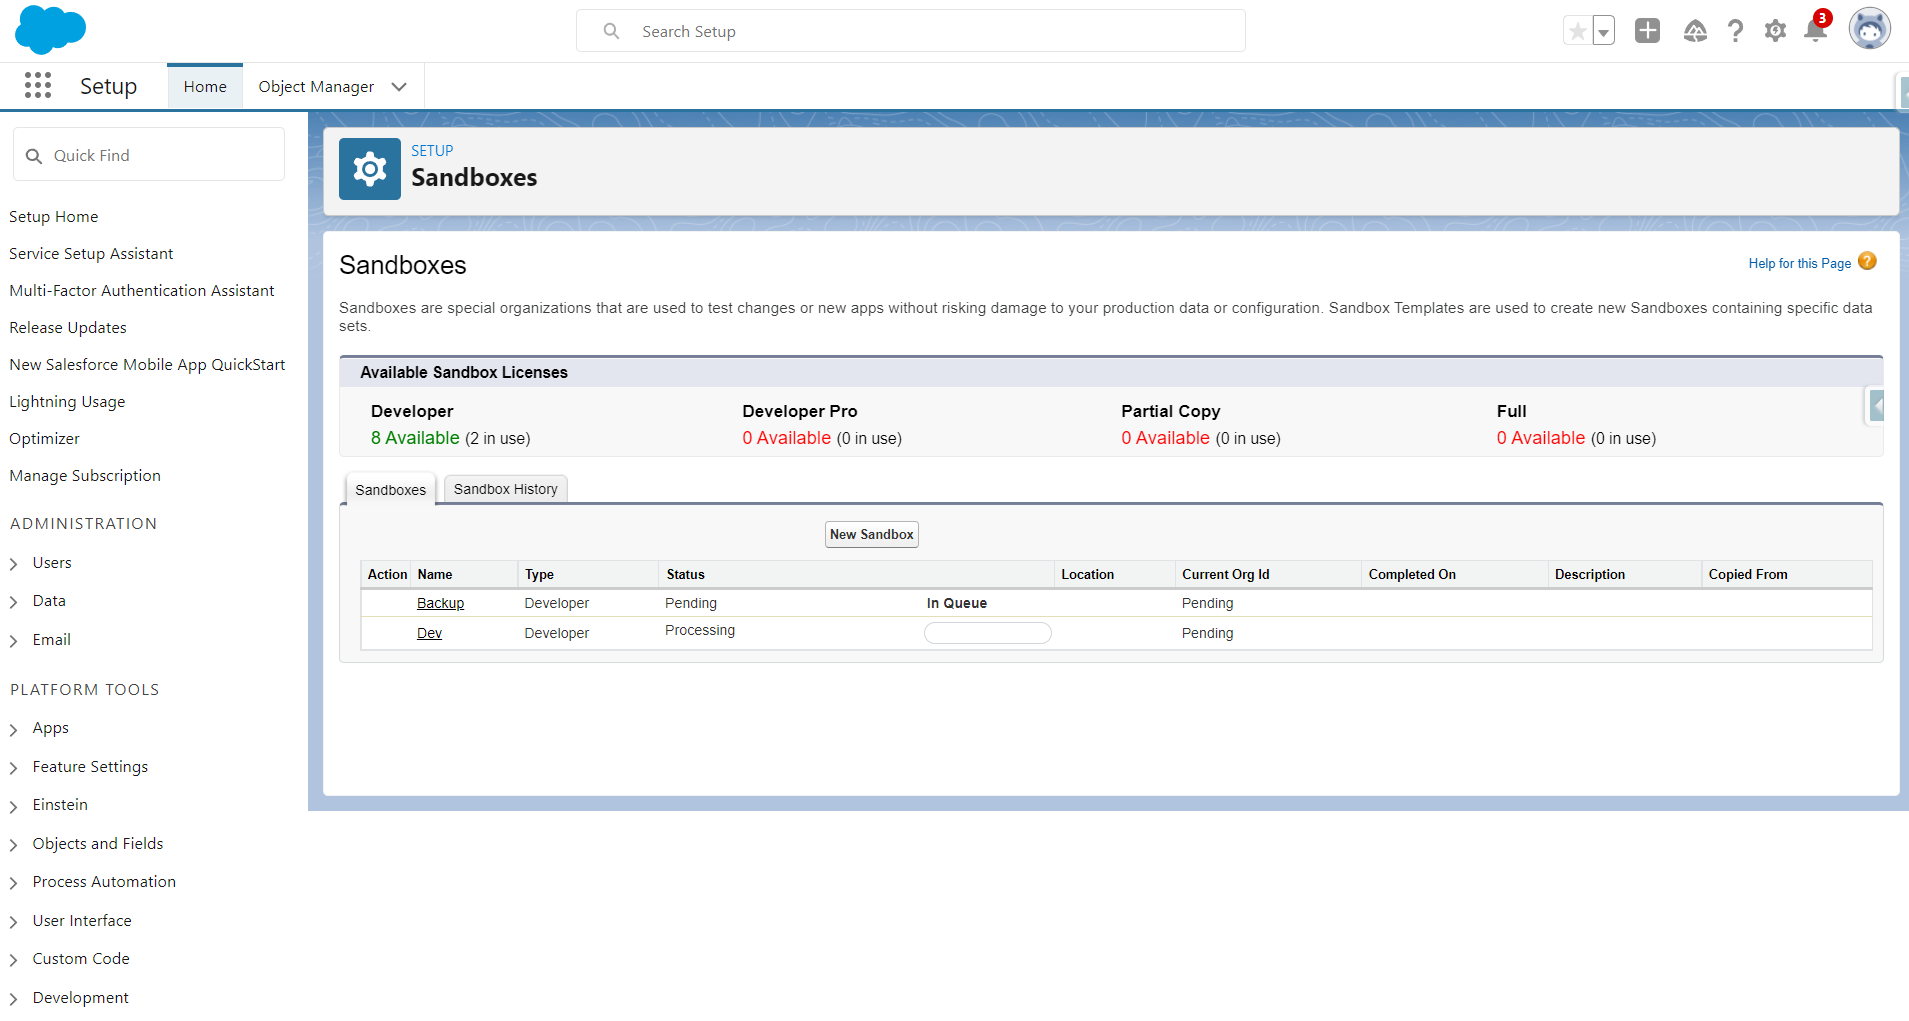Click the Favorites star icon

(1577, 31)
